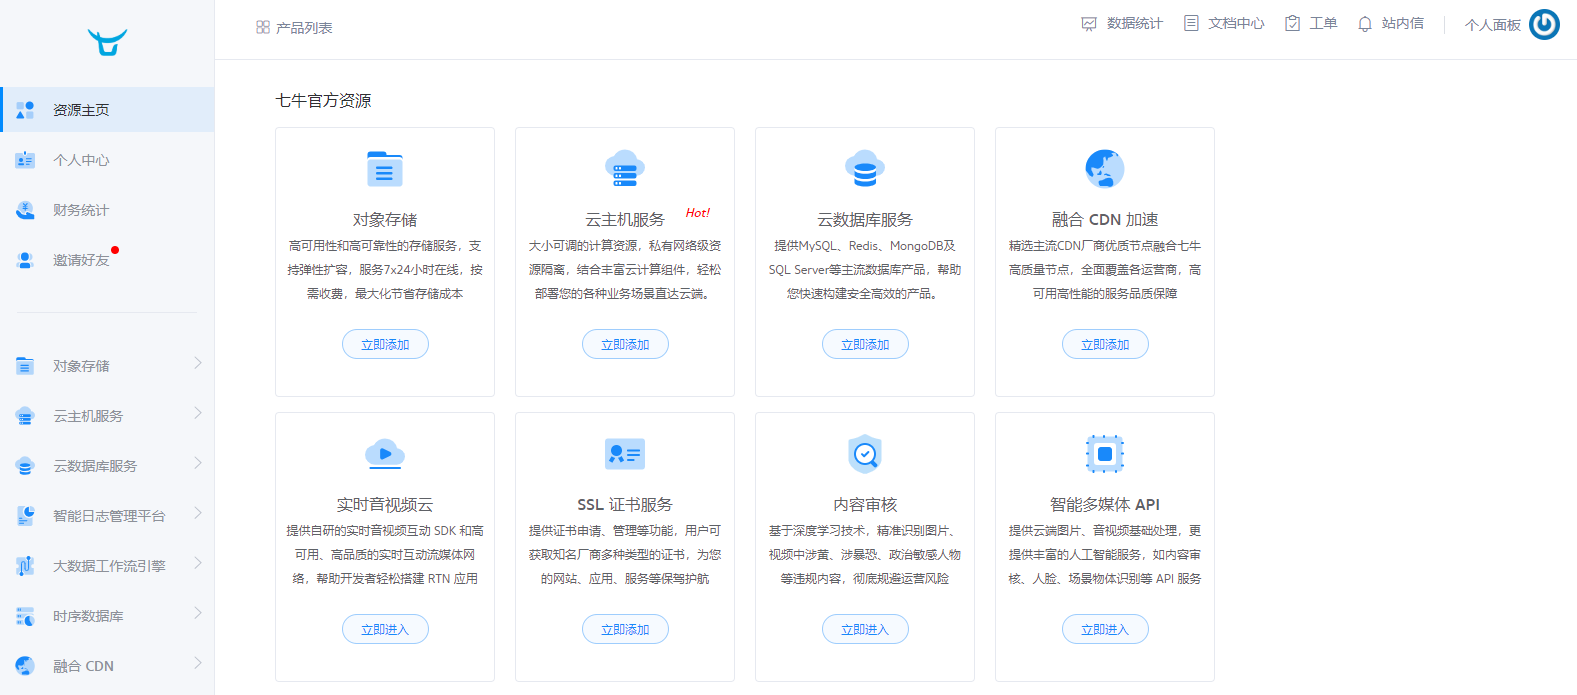Click the 资源主页 sidebar icon
Viewport: 1577px width, 695px height.
[x=26, y=110]
